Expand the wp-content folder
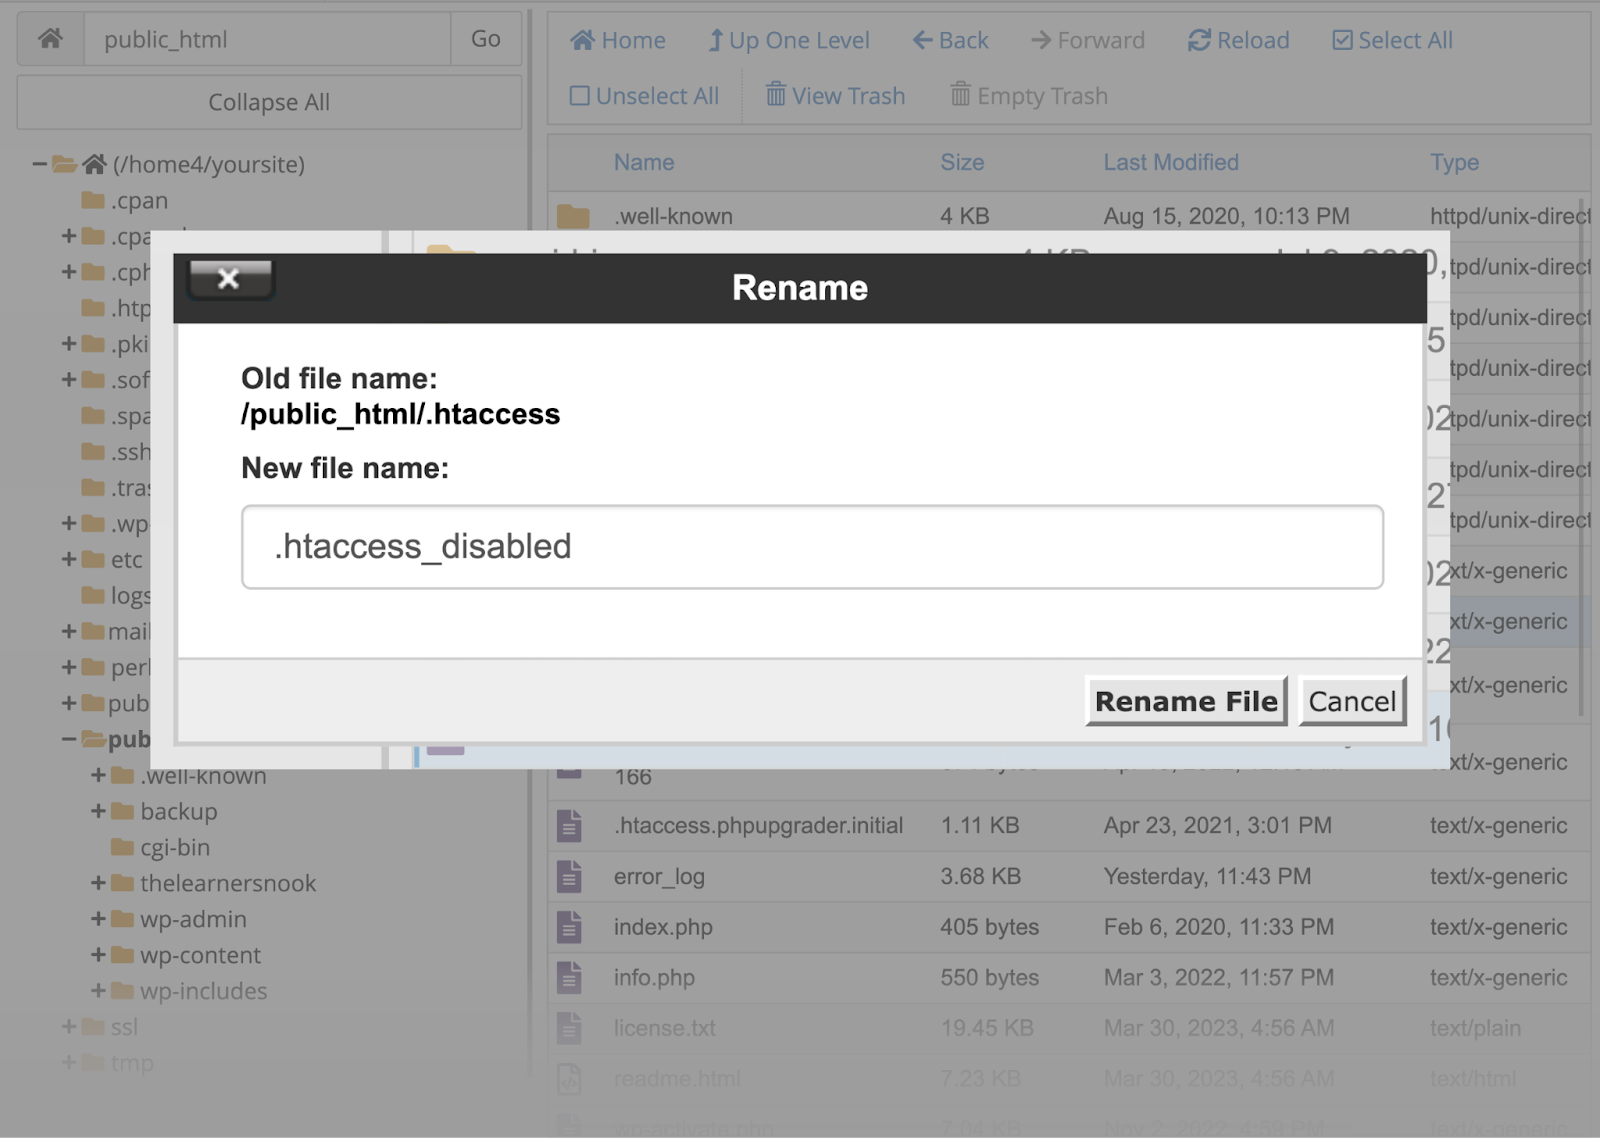The image size is (1600, 1138). pyautogui.click(x=98, y=955)
